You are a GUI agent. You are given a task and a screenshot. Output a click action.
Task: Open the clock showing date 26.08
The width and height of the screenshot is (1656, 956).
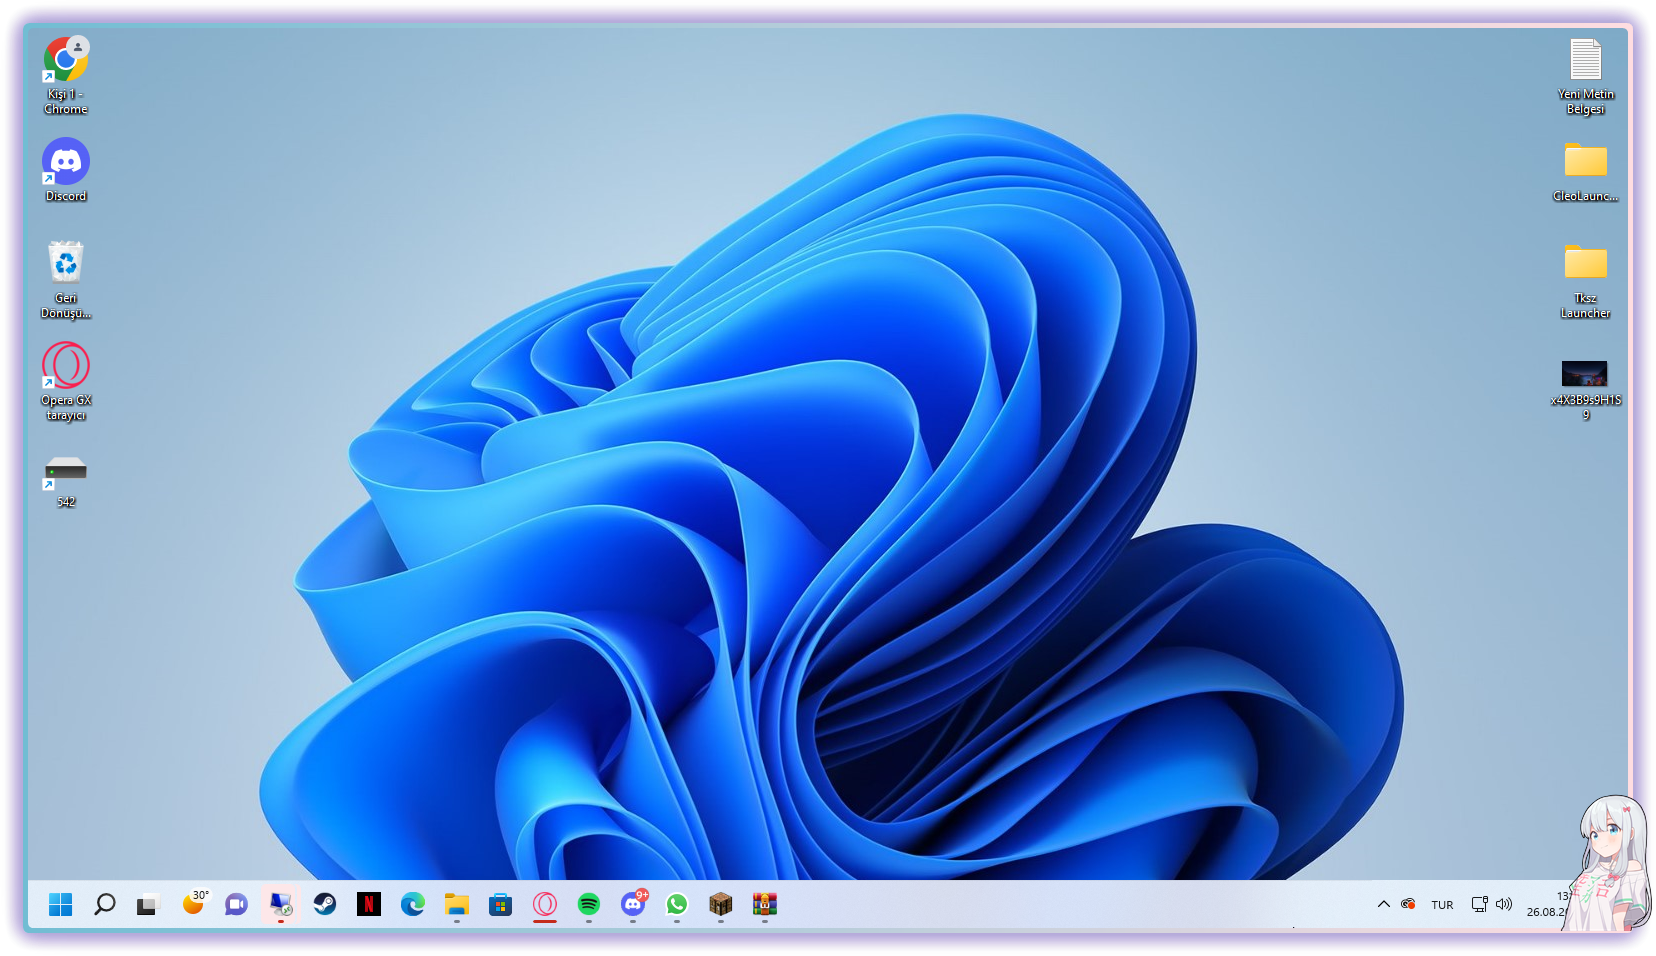(x=1546, y=904)
